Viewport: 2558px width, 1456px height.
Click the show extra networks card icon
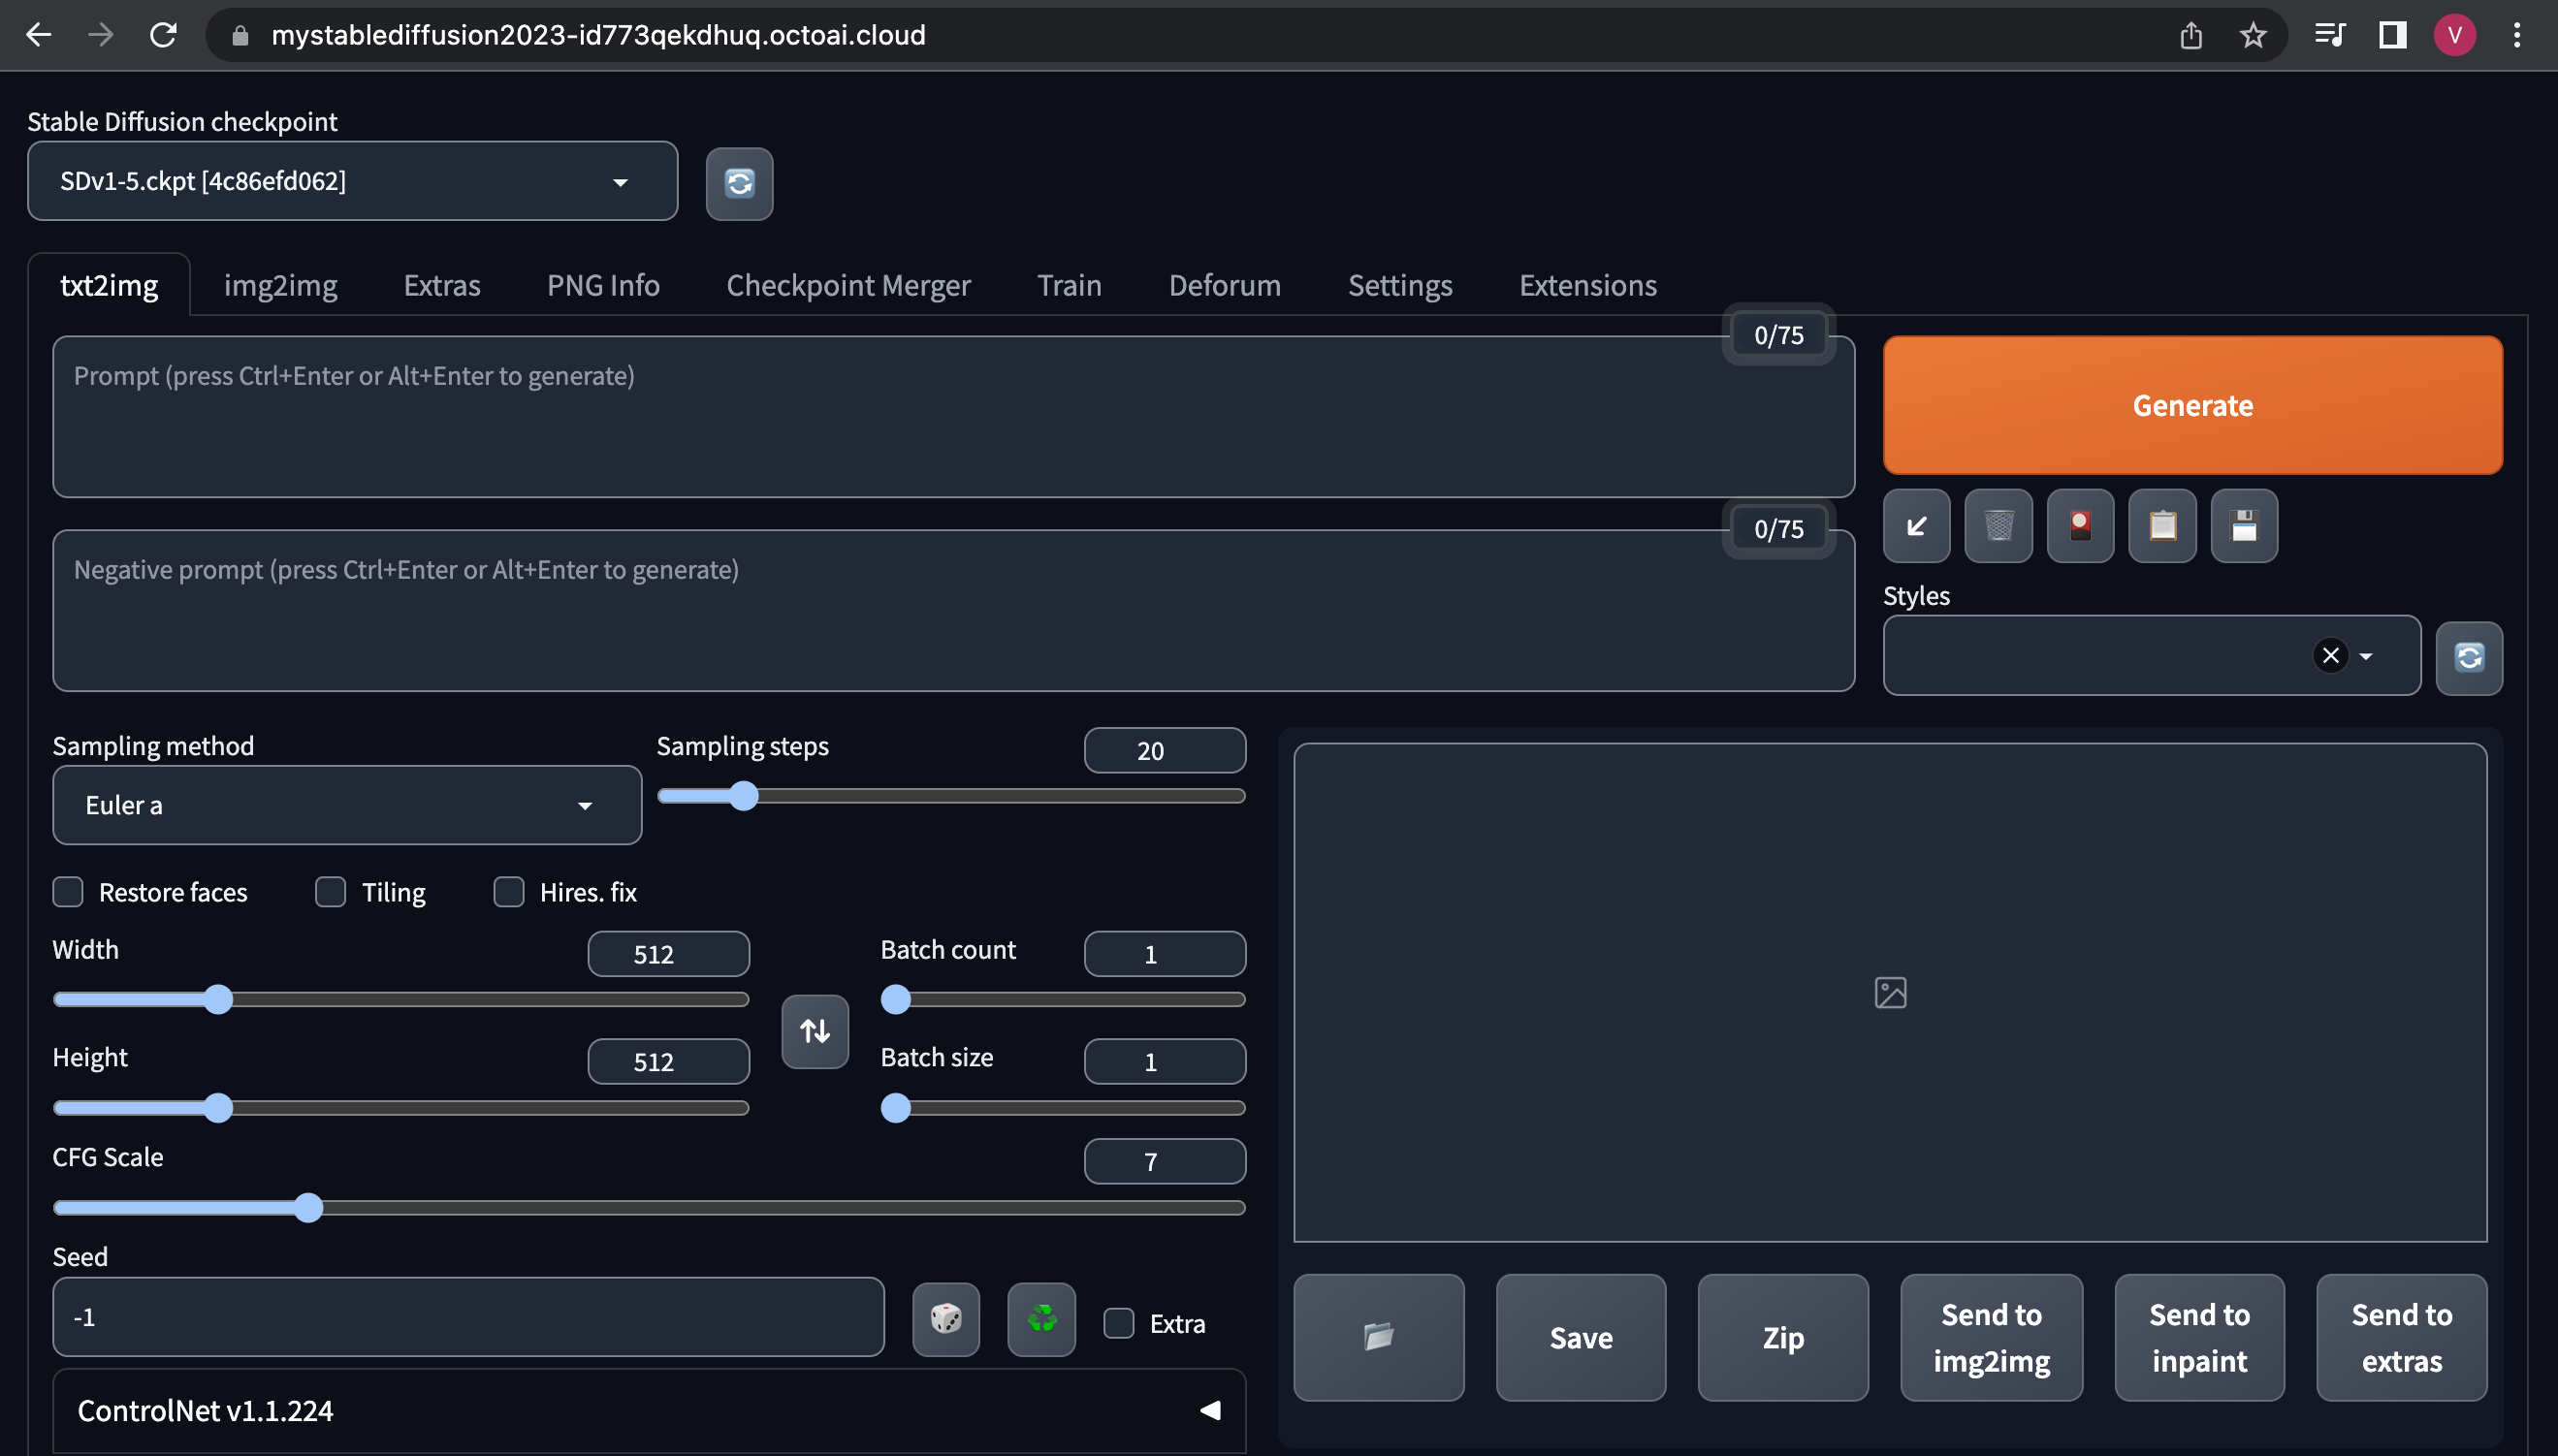pos(2080,526)
